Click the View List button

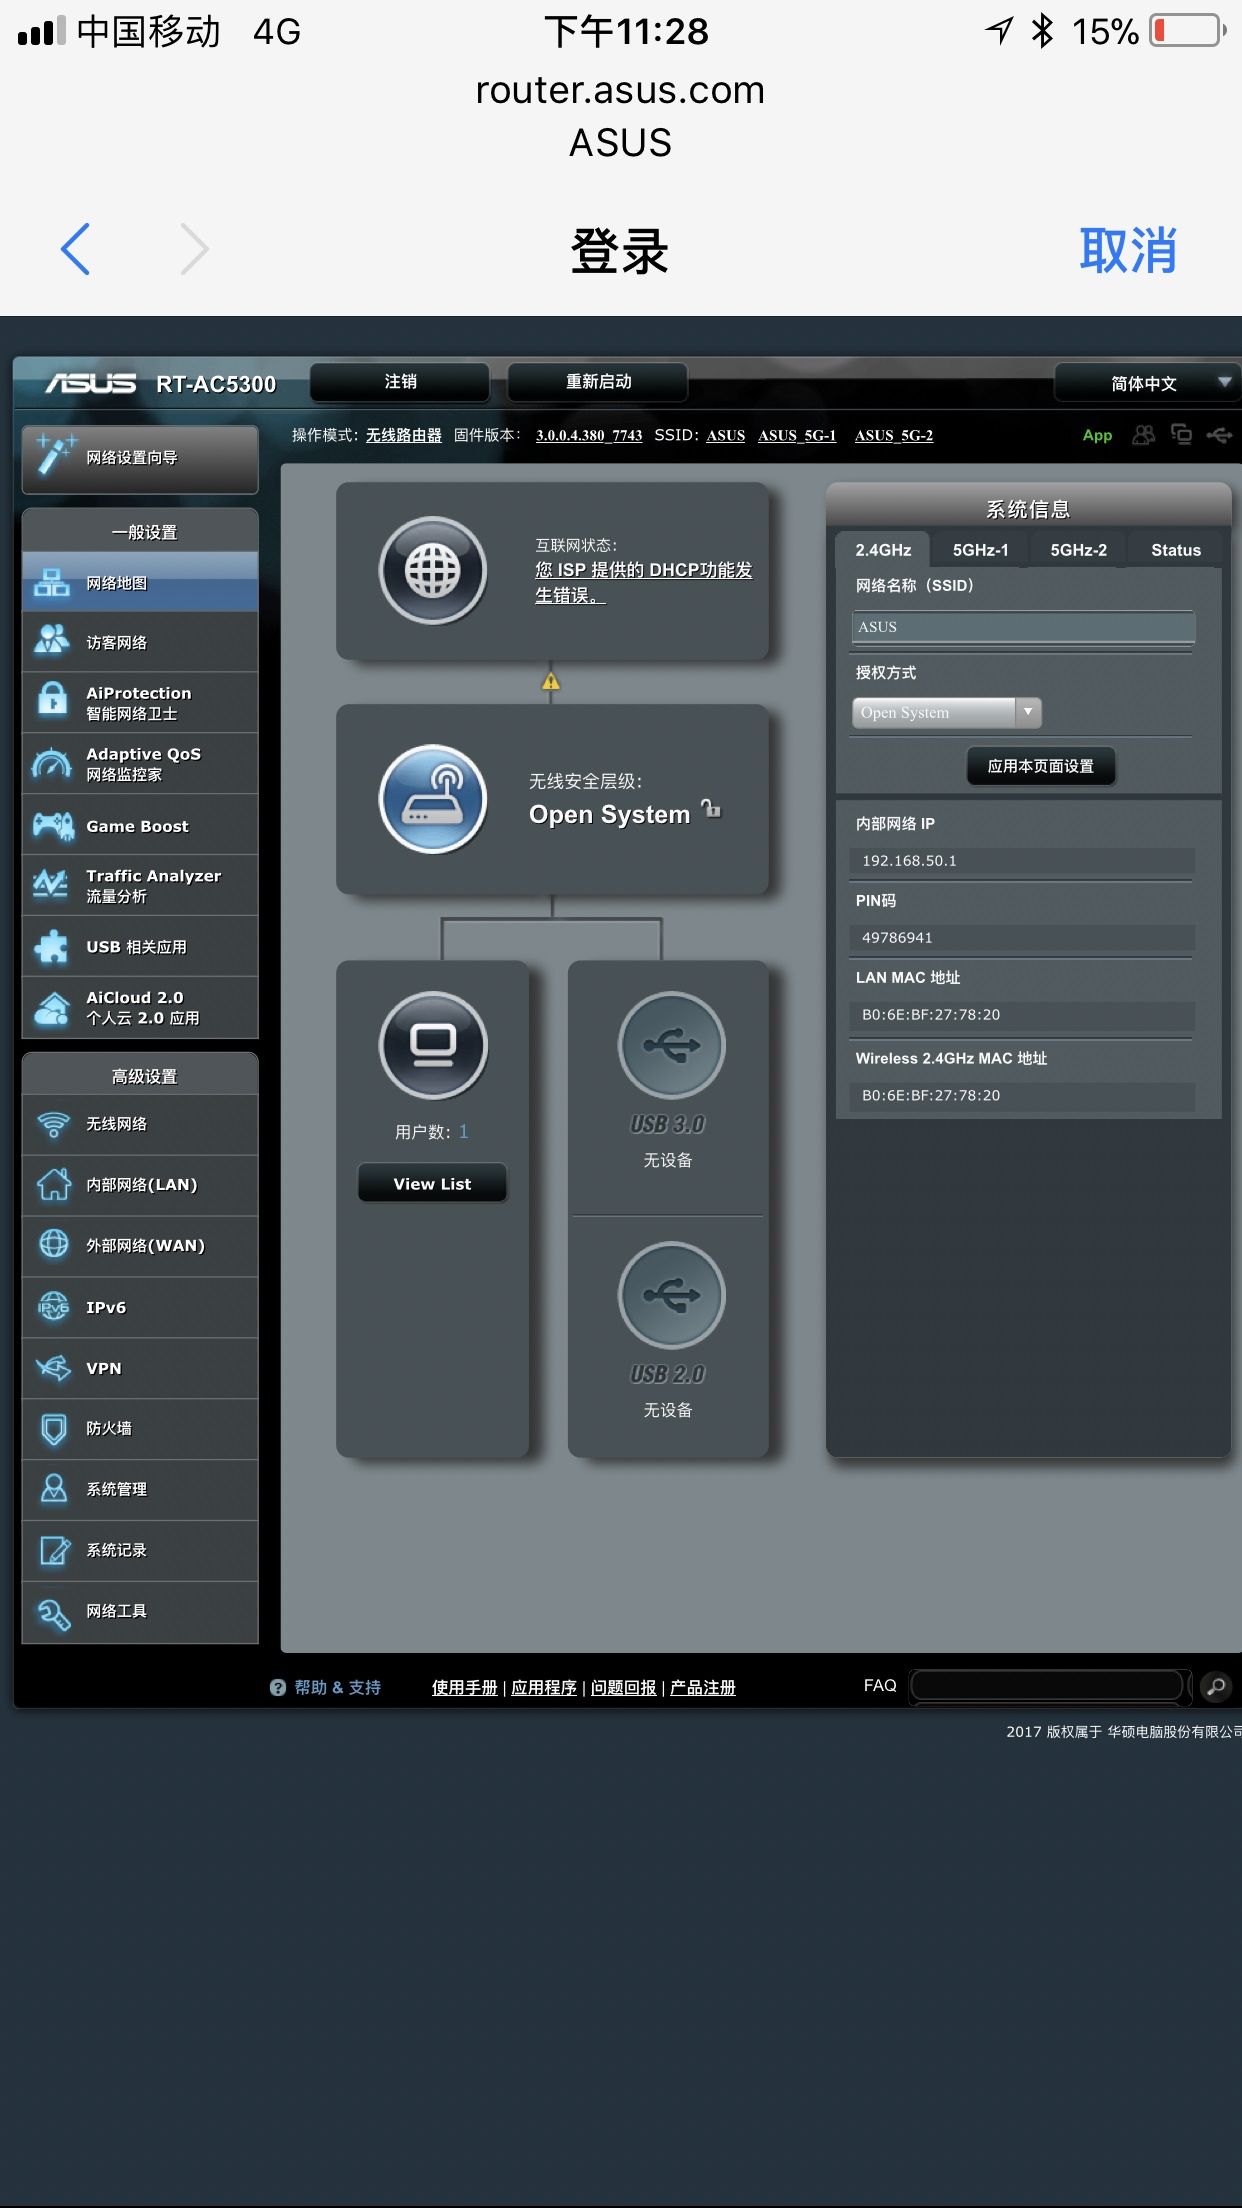[x=432, y=1183]
